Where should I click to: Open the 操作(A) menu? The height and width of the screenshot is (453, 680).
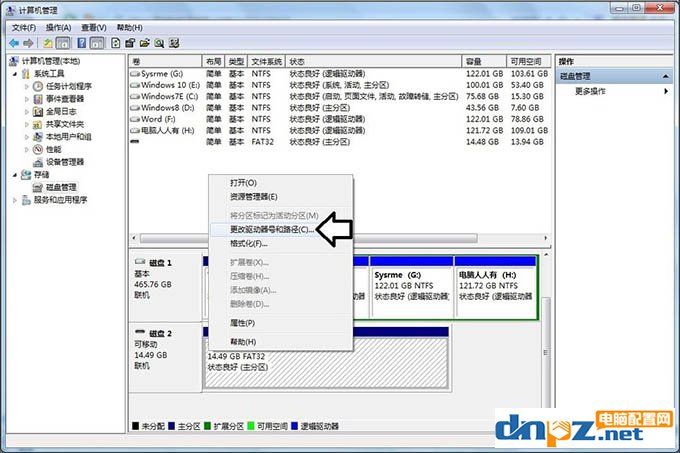coord(59,28)
